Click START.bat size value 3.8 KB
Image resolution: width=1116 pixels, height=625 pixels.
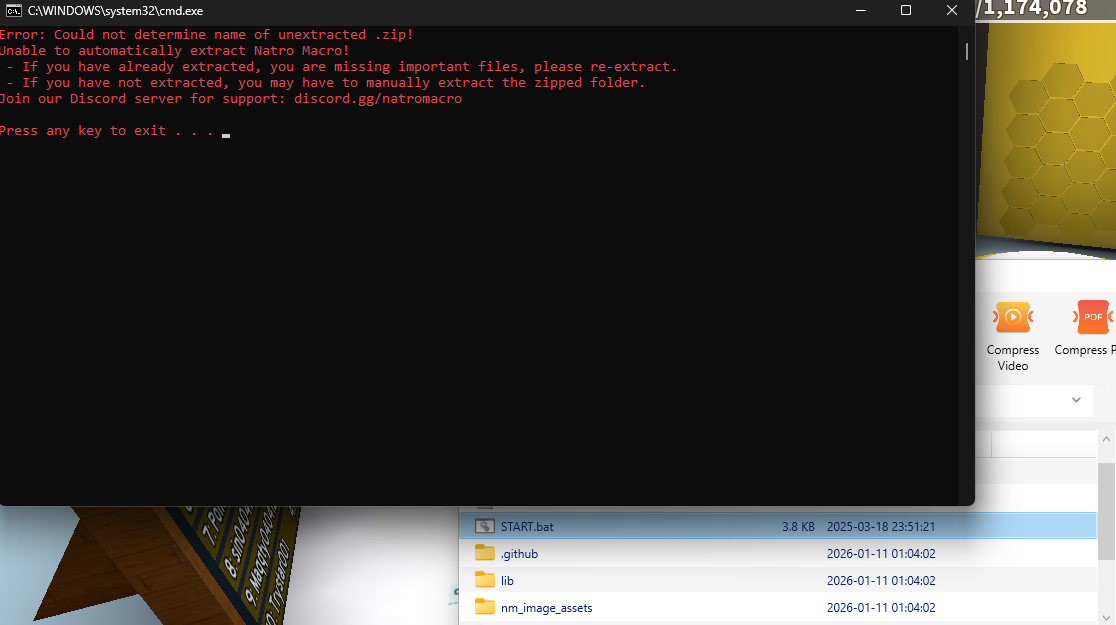click(798, 527)
